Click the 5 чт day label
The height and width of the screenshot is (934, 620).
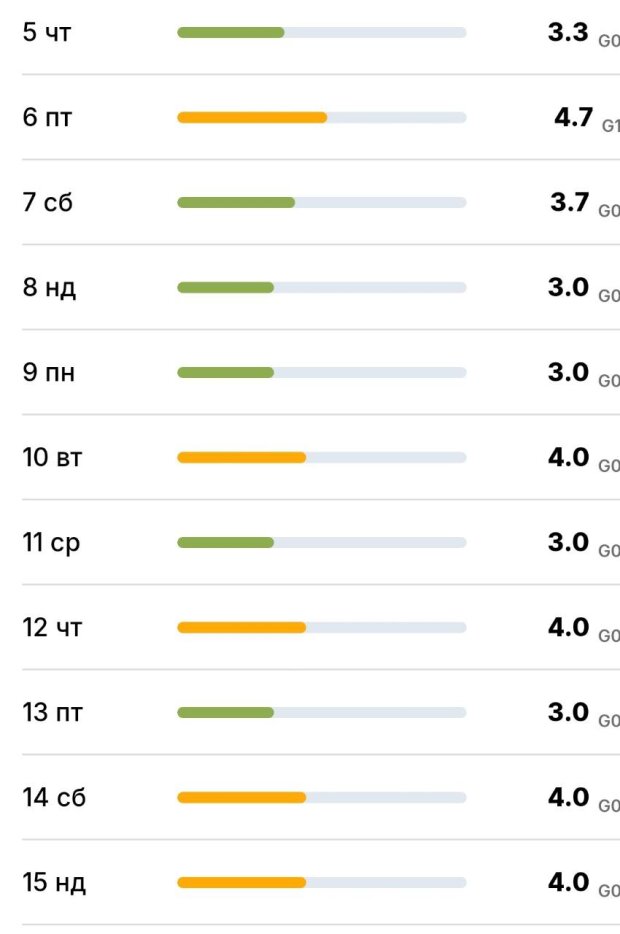(x=47, y=32)
